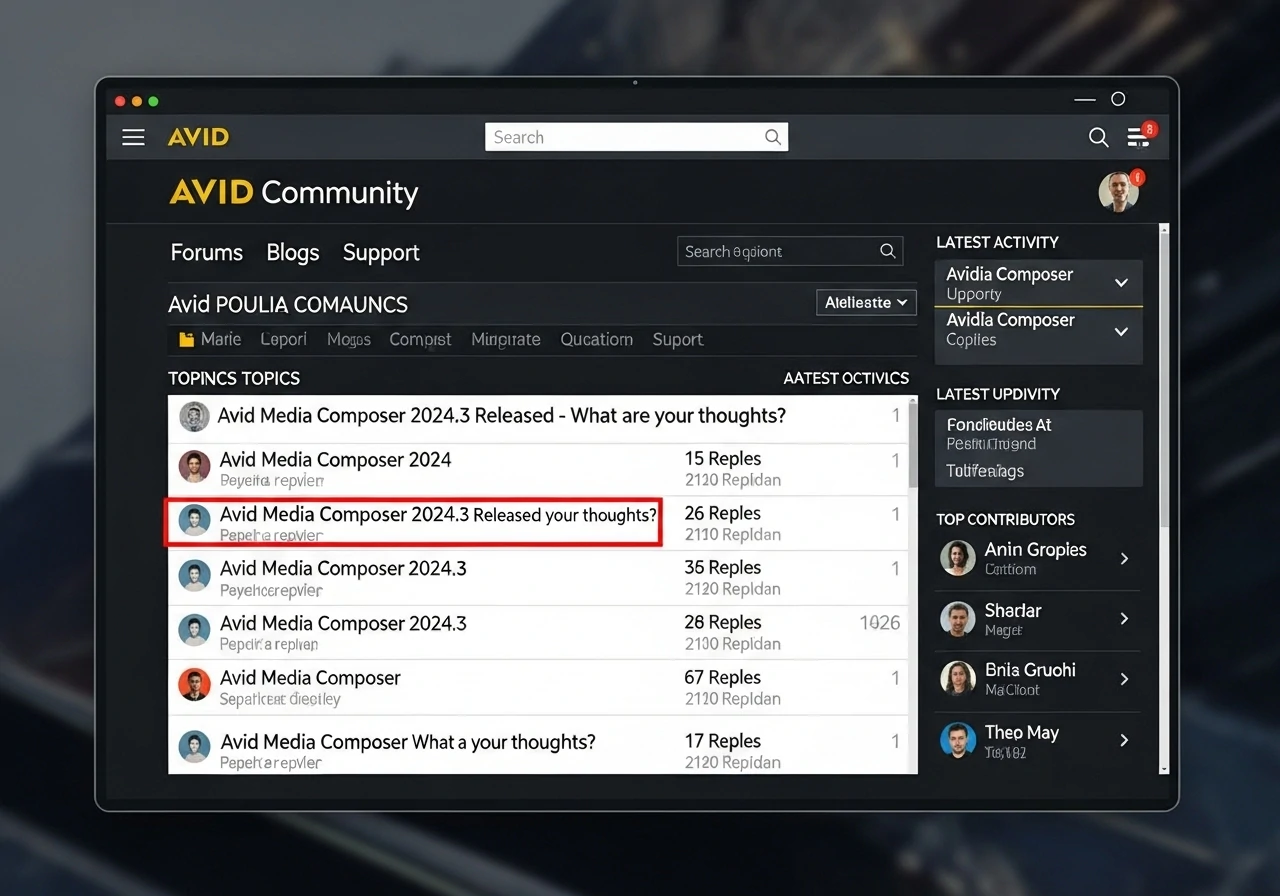1280x896 pixels.
Task: Click Sharlar's contributor avatar
Action: pos(958,620)
